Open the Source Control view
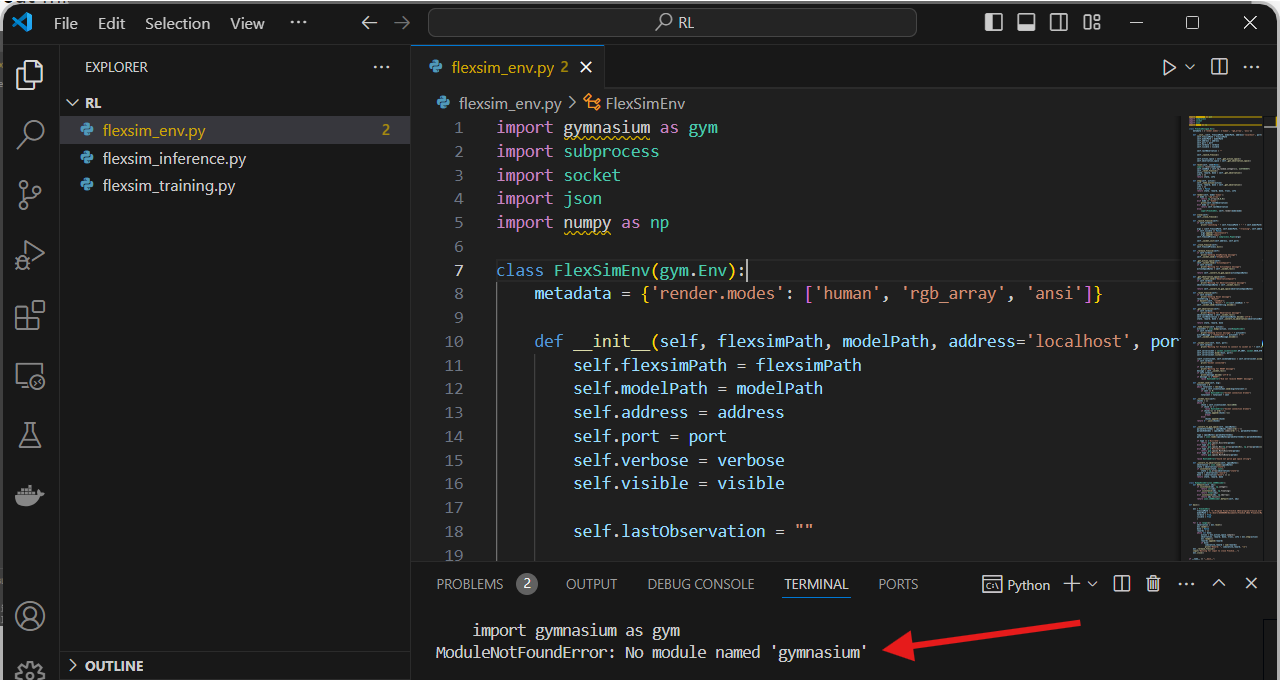 [x=30, y=195]
